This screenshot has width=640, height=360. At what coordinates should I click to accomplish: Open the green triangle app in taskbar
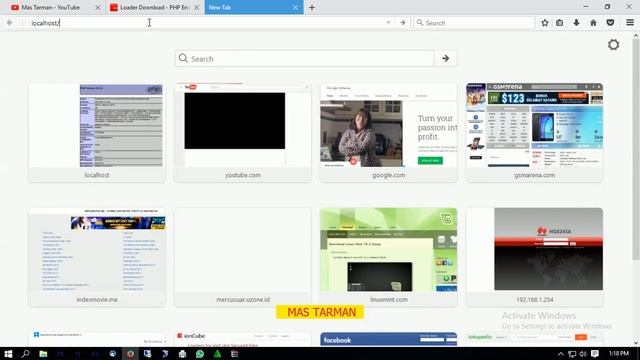(x=217, y=353)
